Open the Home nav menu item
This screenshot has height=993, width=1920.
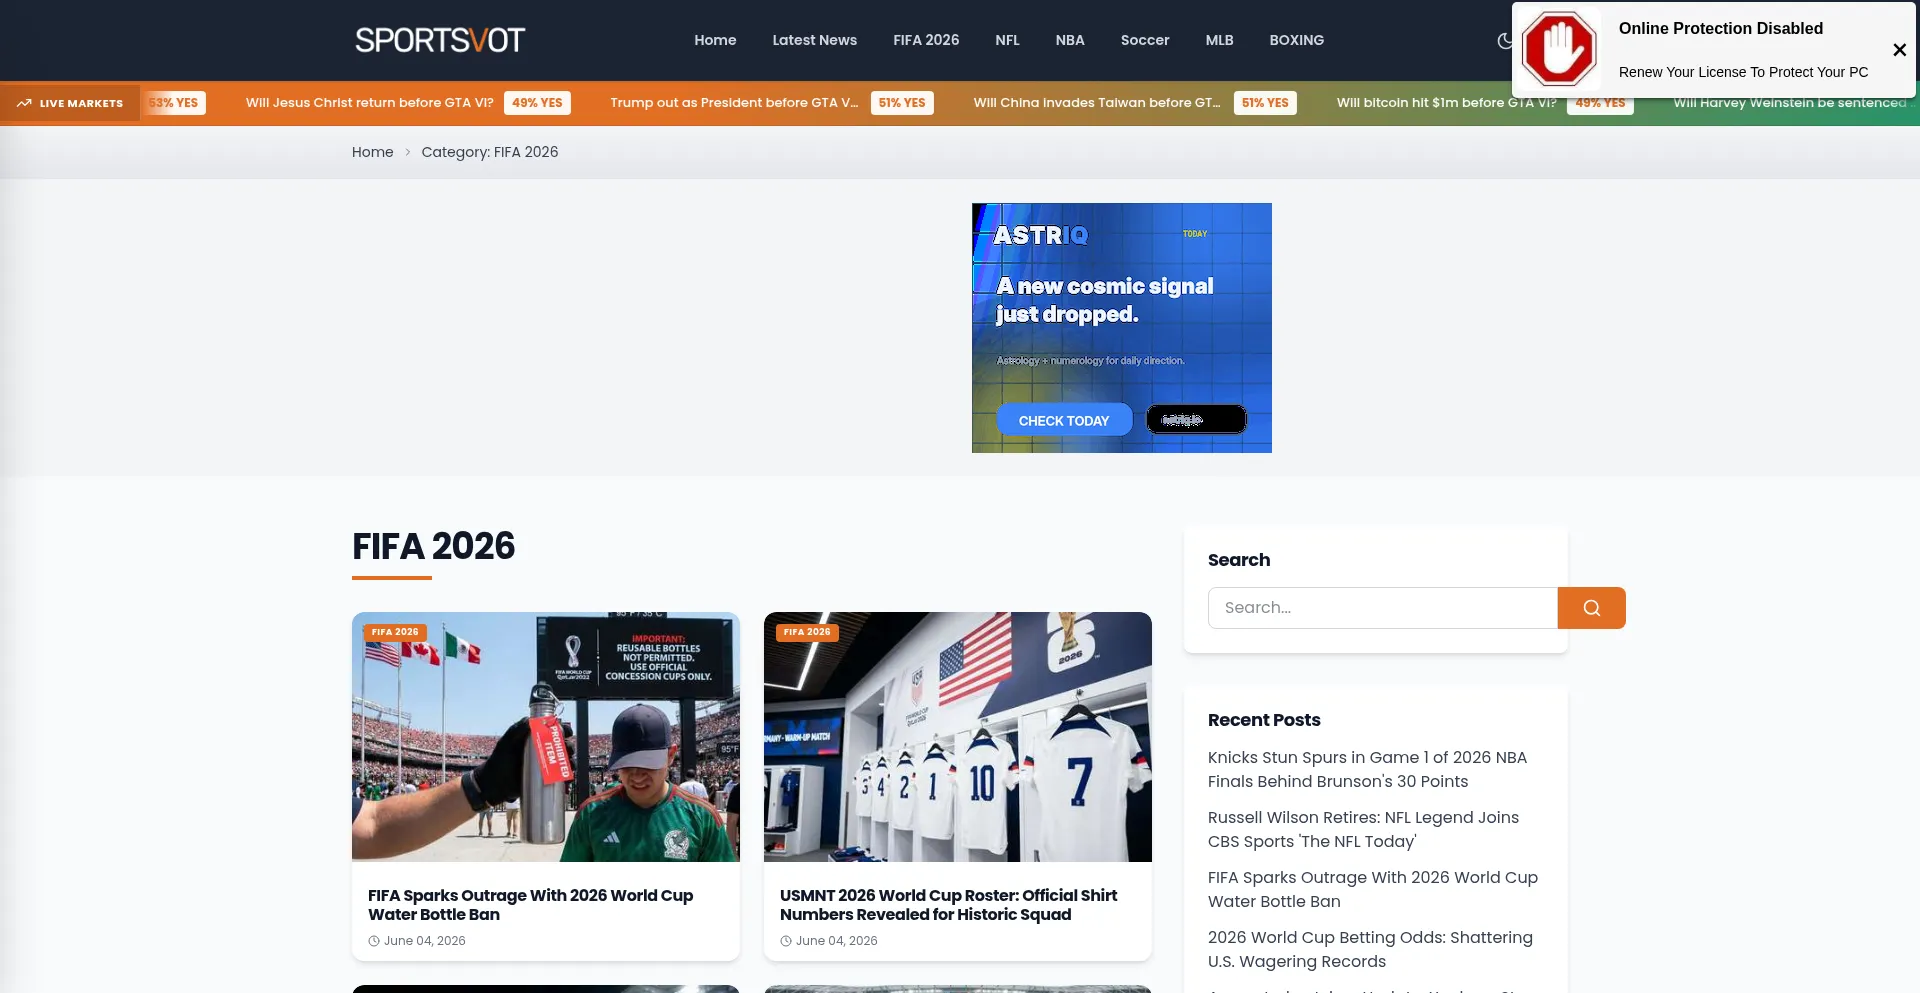715,40
